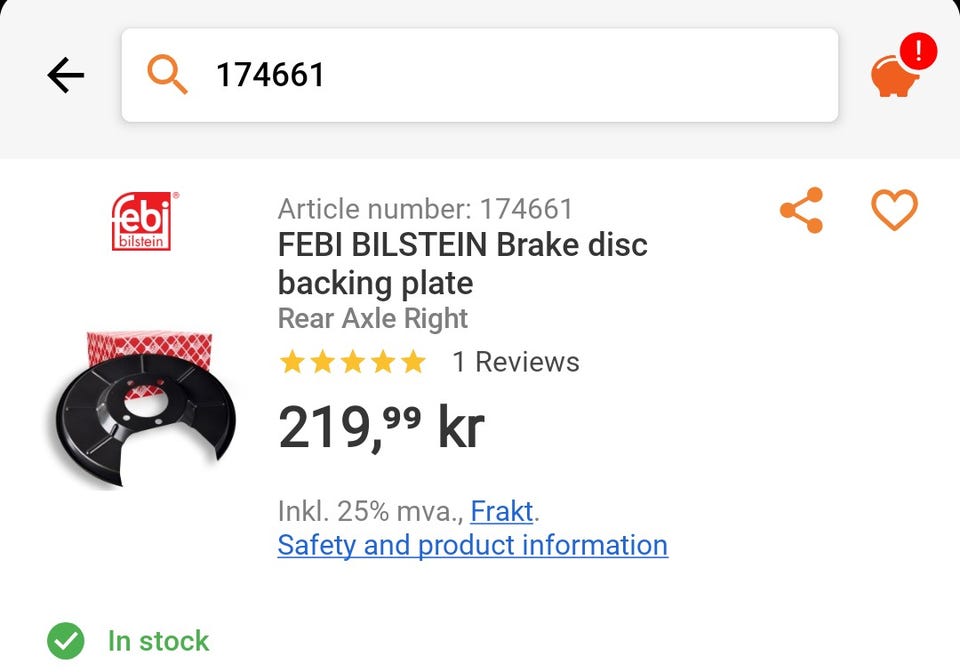Tap the red alert notification badge
The image size is (960, 672).
click(918, 51)
